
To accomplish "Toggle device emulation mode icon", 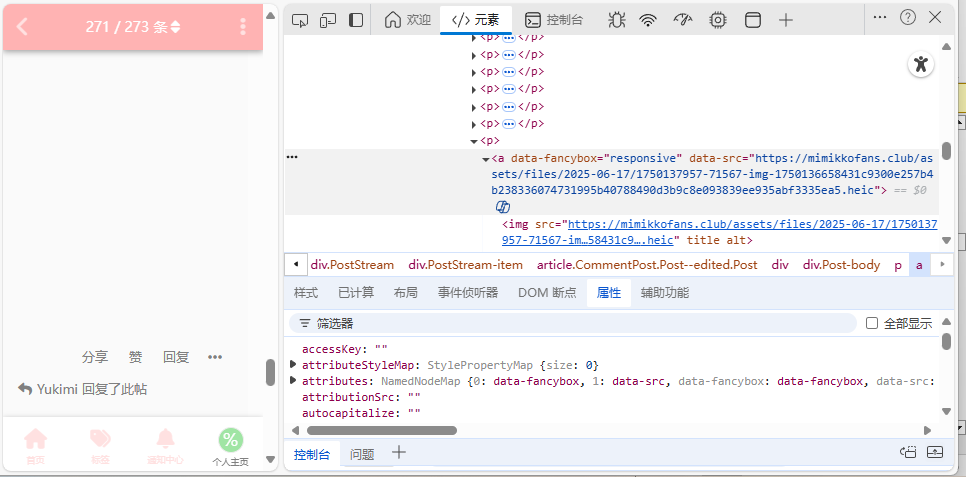I will [x=328, y=19].
